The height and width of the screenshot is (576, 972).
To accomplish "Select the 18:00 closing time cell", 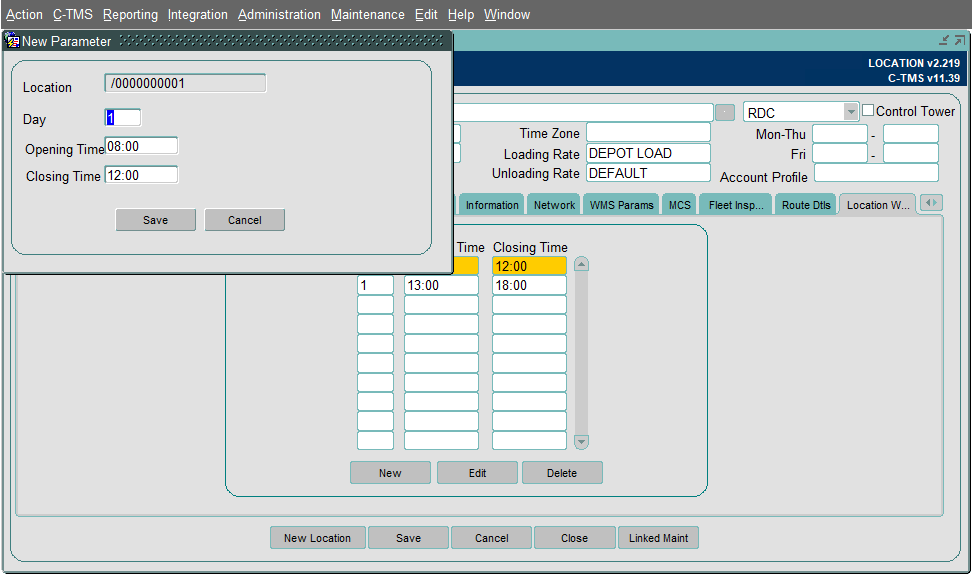I will [x=529, y=285].
